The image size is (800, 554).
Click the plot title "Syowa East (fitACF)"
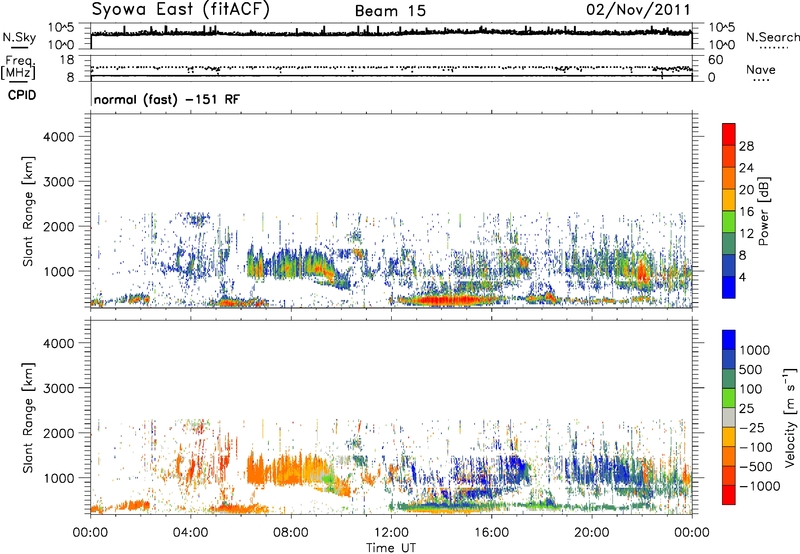pos(181,9)
